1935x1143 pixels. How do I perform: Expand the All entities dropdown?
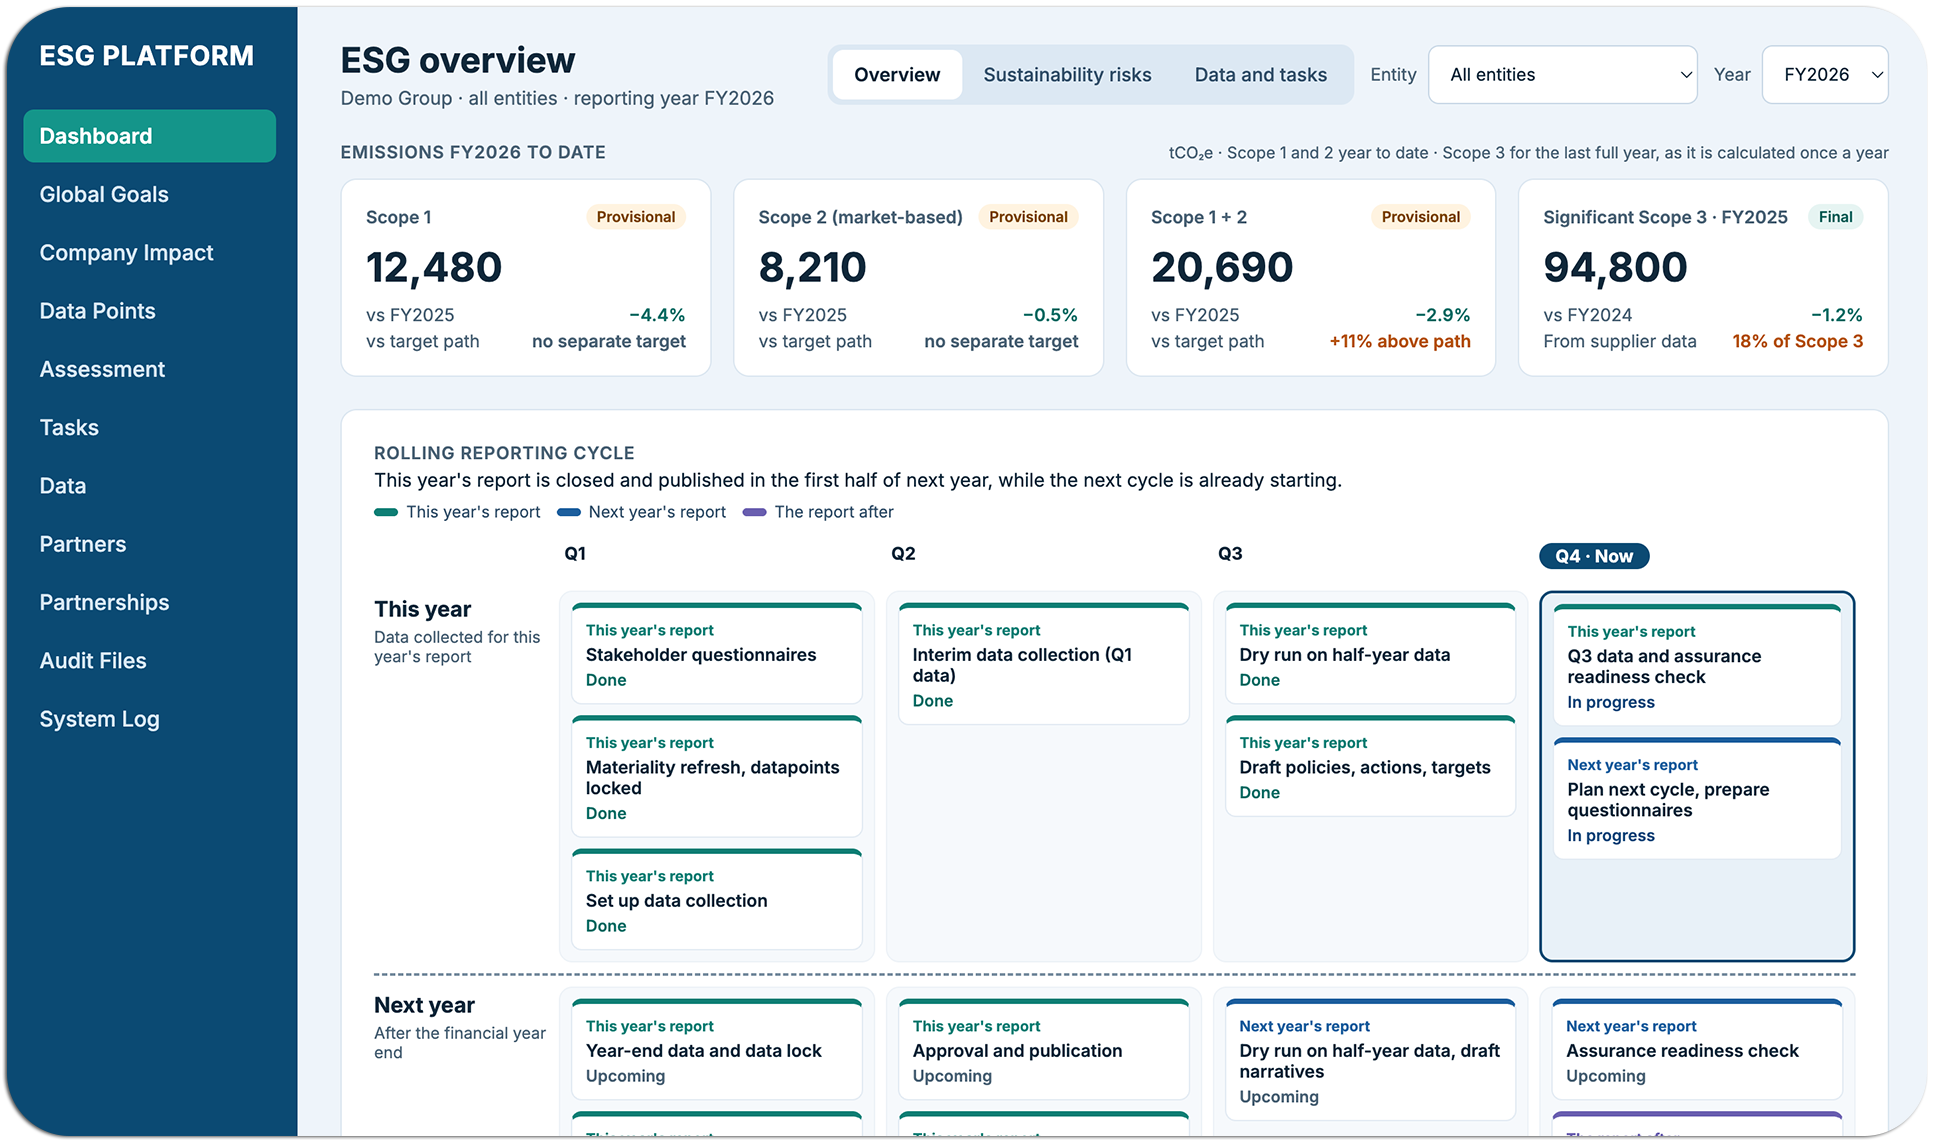(1562, 75)
